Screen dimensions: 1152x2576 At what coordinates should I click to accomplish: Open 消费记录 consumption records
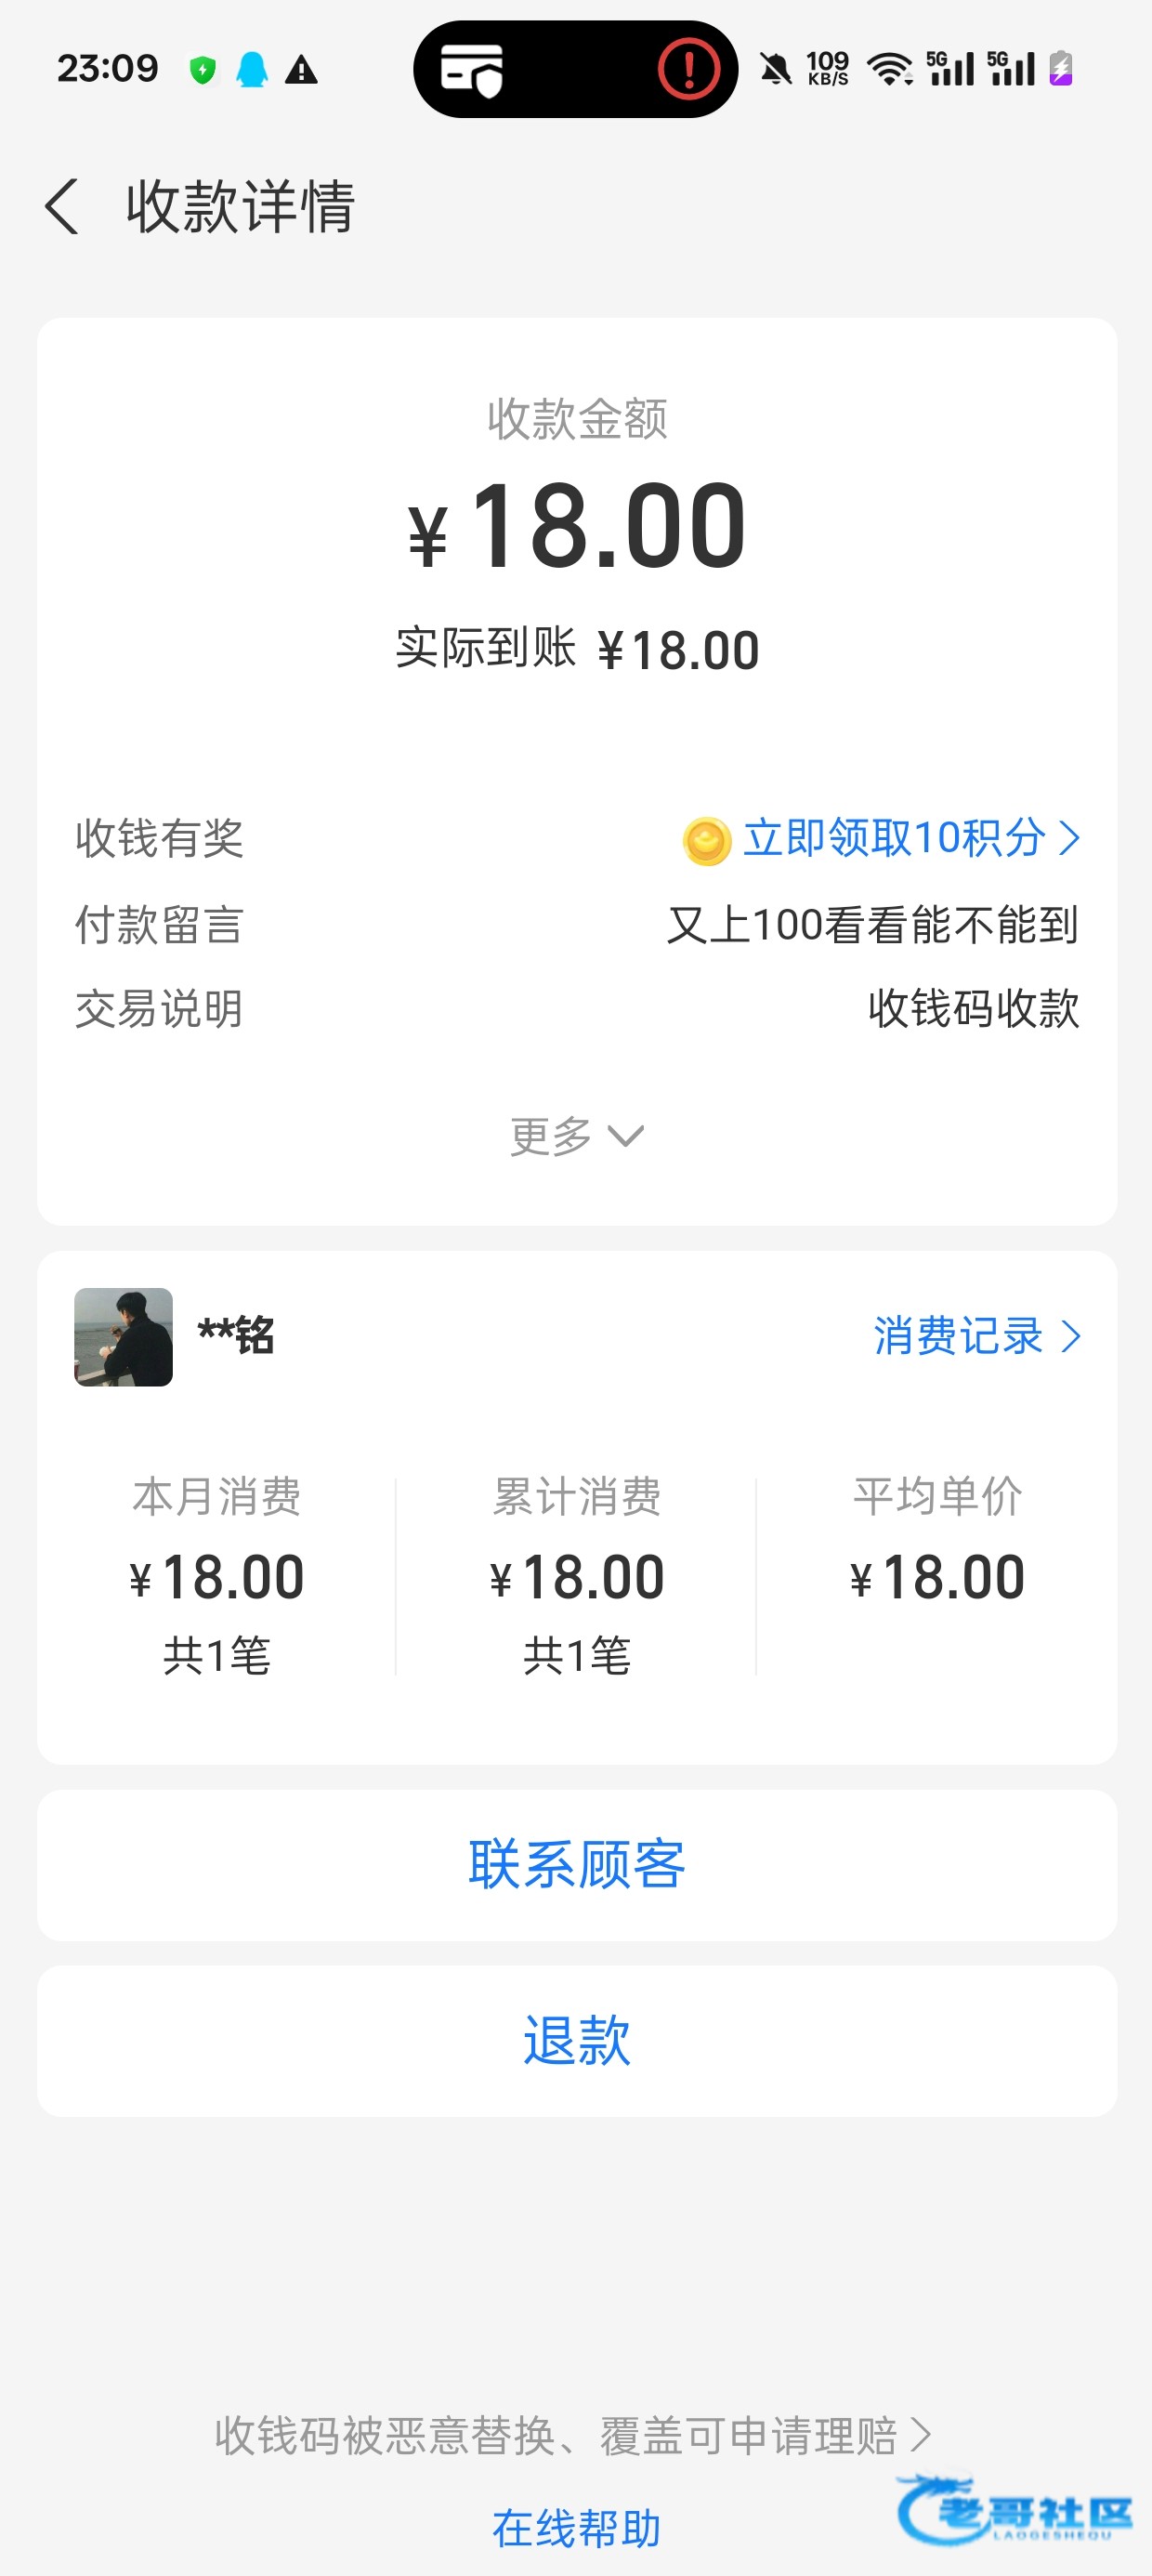(976, 1337)
